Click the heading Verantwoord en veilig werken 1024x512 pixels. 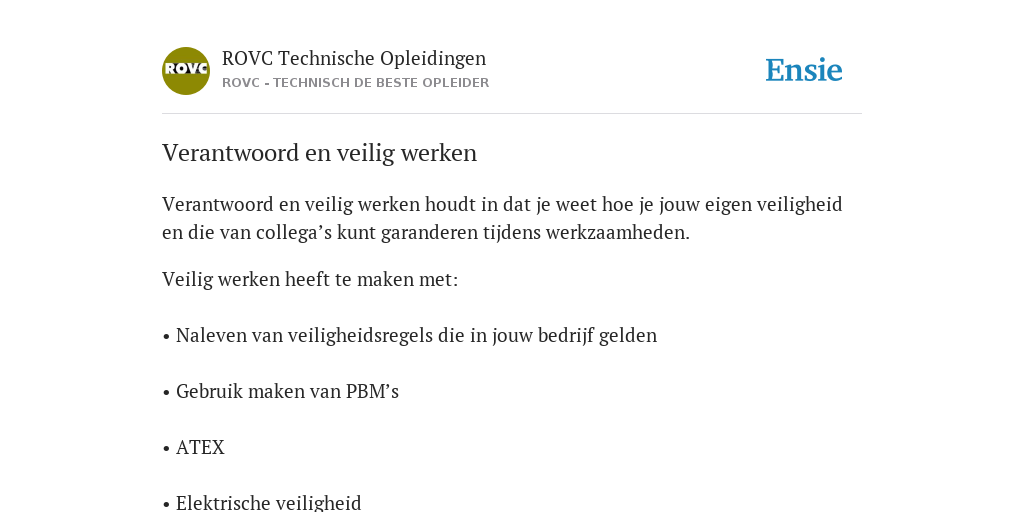[319, 153]
